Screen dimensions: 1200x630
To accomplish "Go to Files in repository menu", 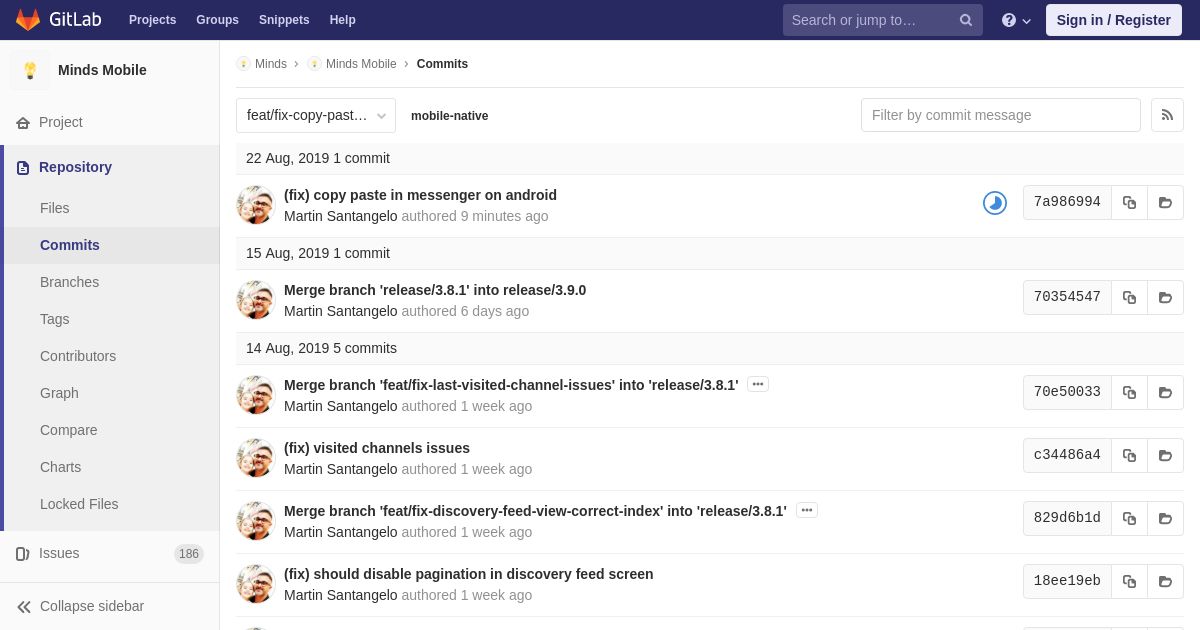I will 55,208.
